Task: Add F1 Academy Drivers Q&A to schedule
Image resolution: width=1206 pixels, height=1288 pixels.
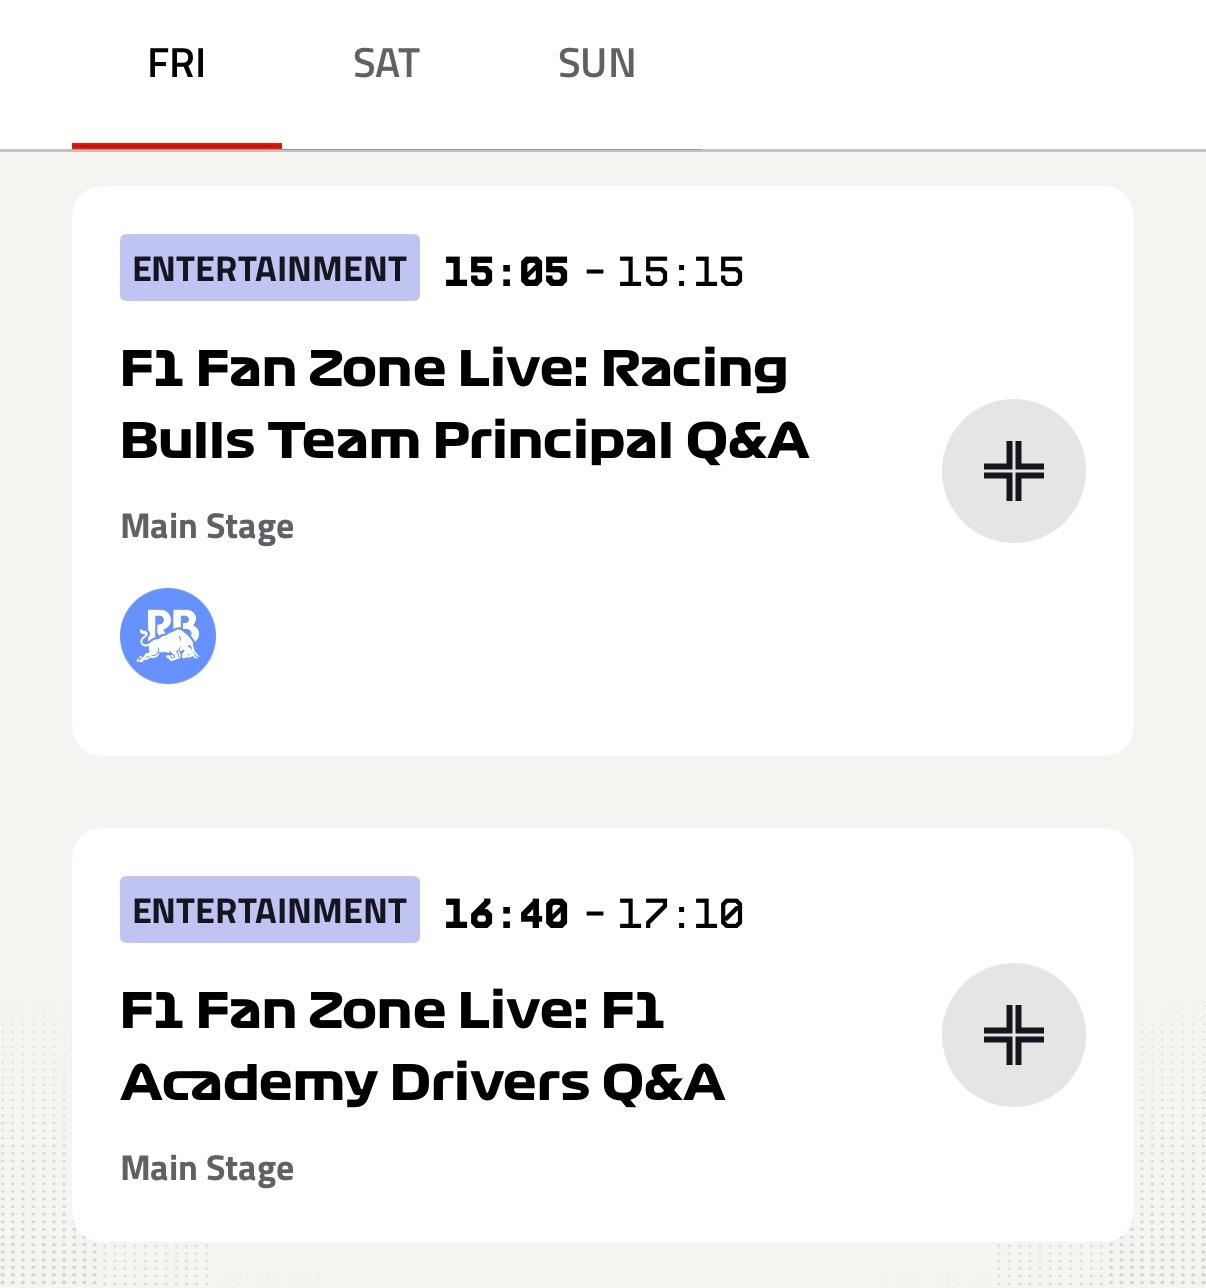Action: coord(1013,1035)
